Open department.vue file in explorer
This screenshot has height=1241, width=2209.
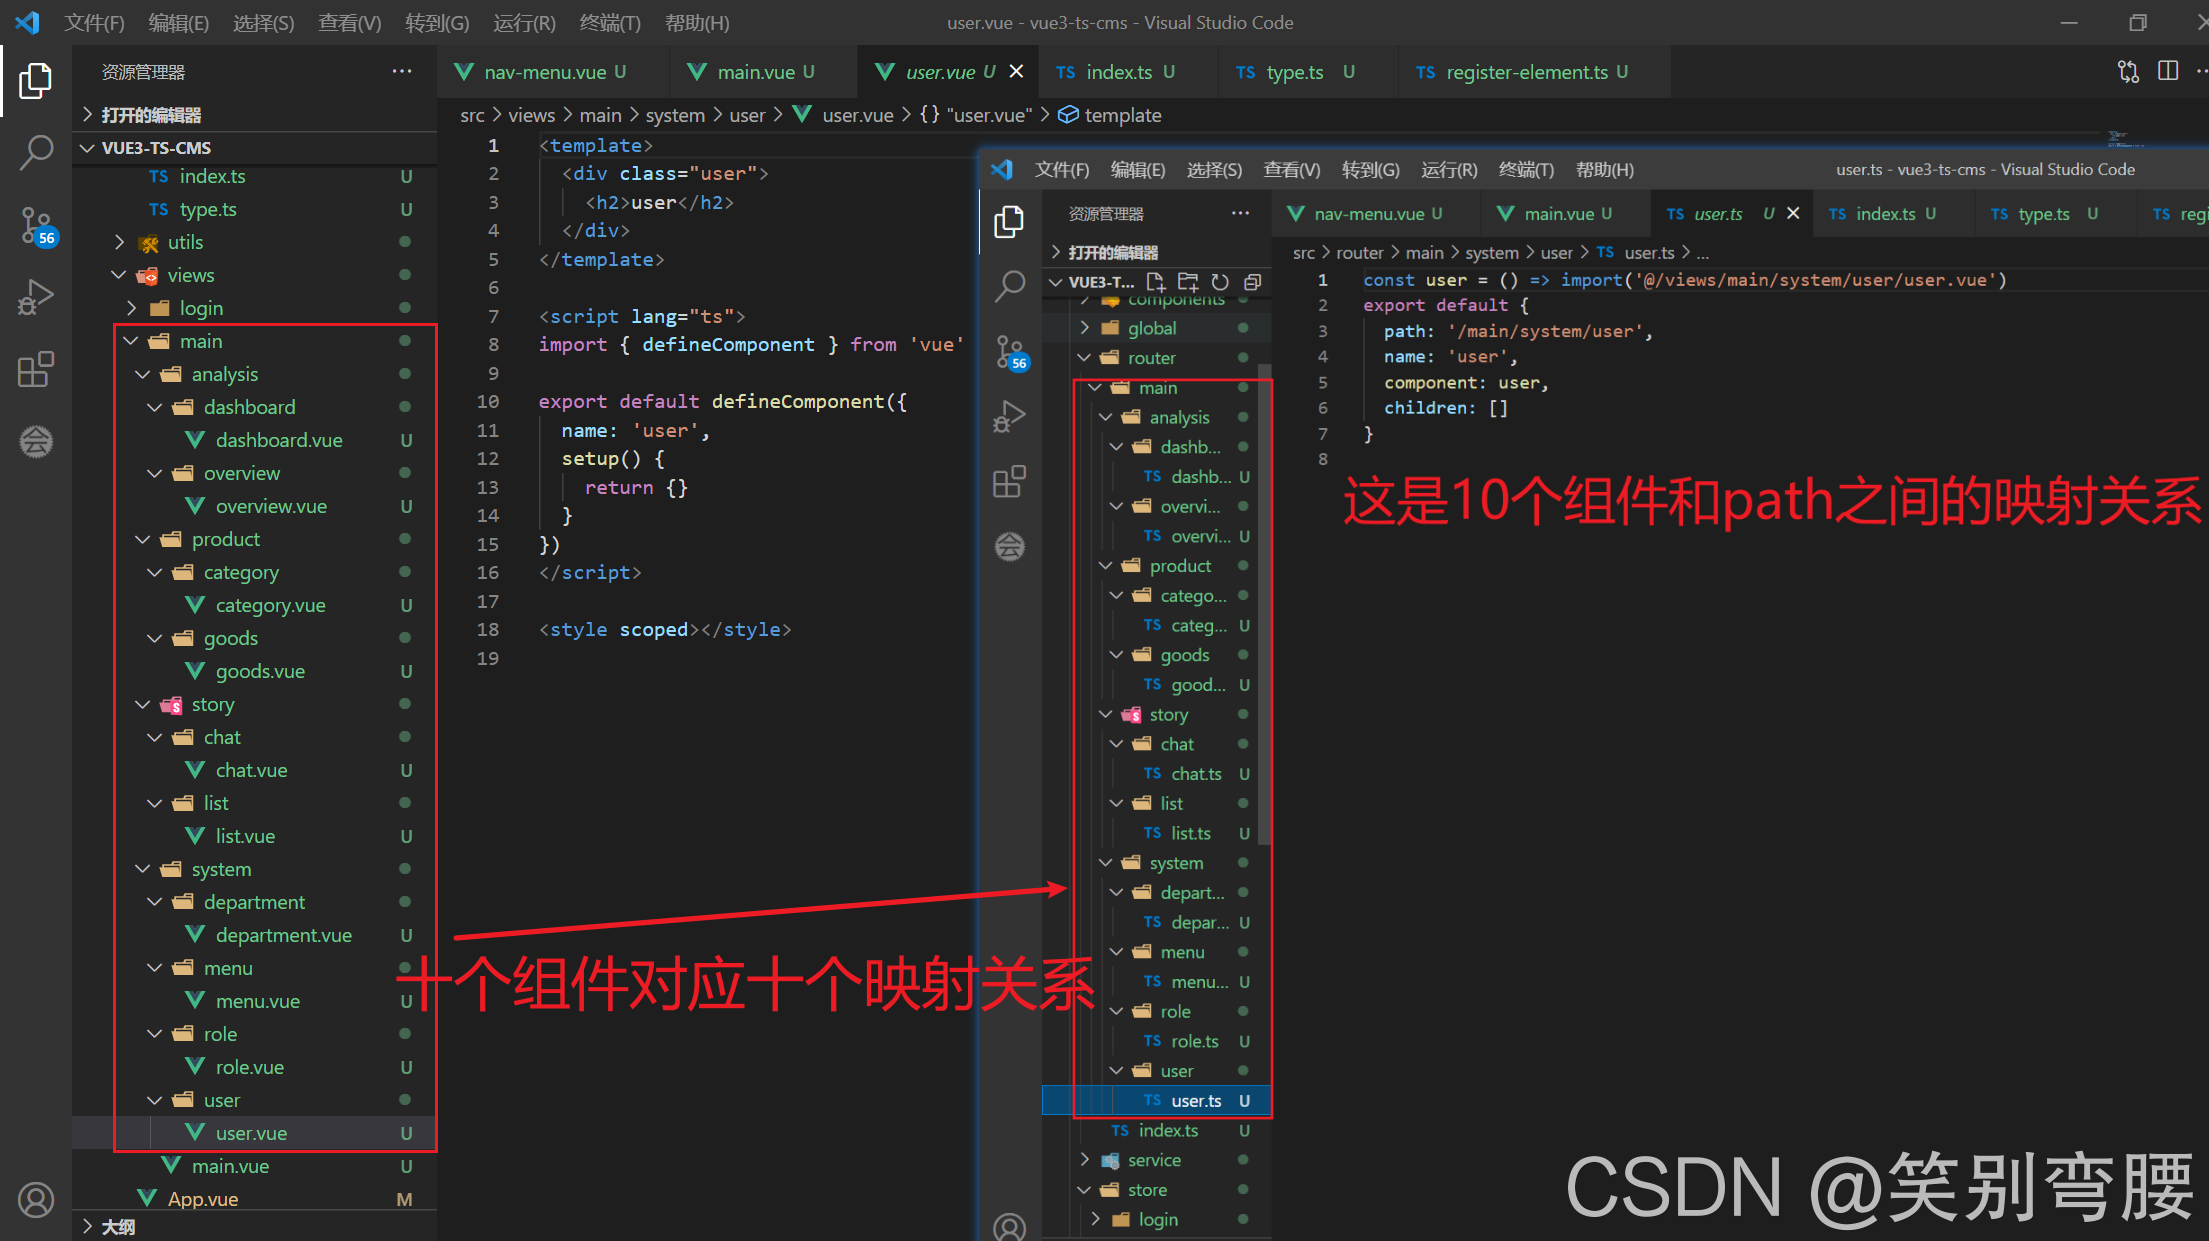[283, 935]
